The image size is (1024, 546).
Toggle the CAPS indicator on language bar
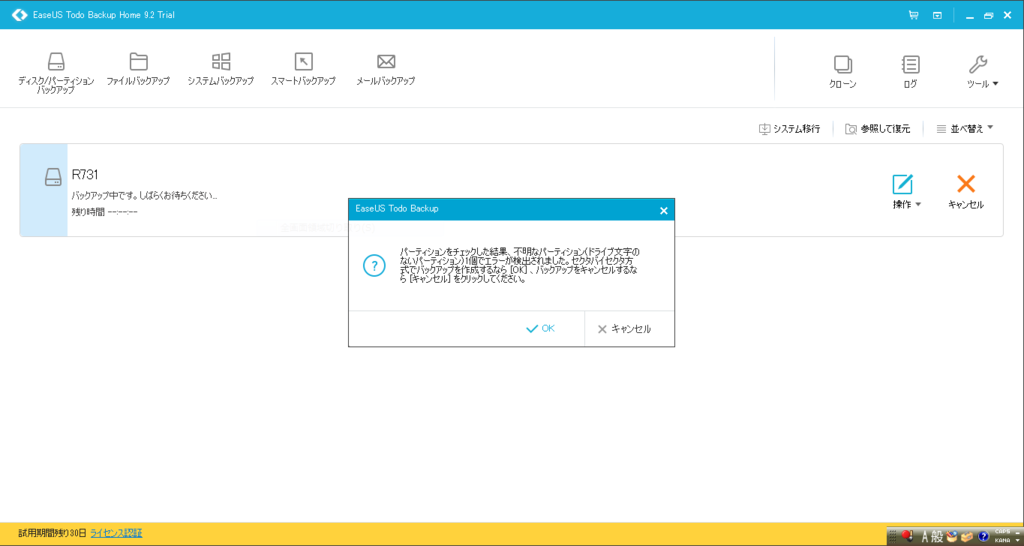pos(1002,532)
